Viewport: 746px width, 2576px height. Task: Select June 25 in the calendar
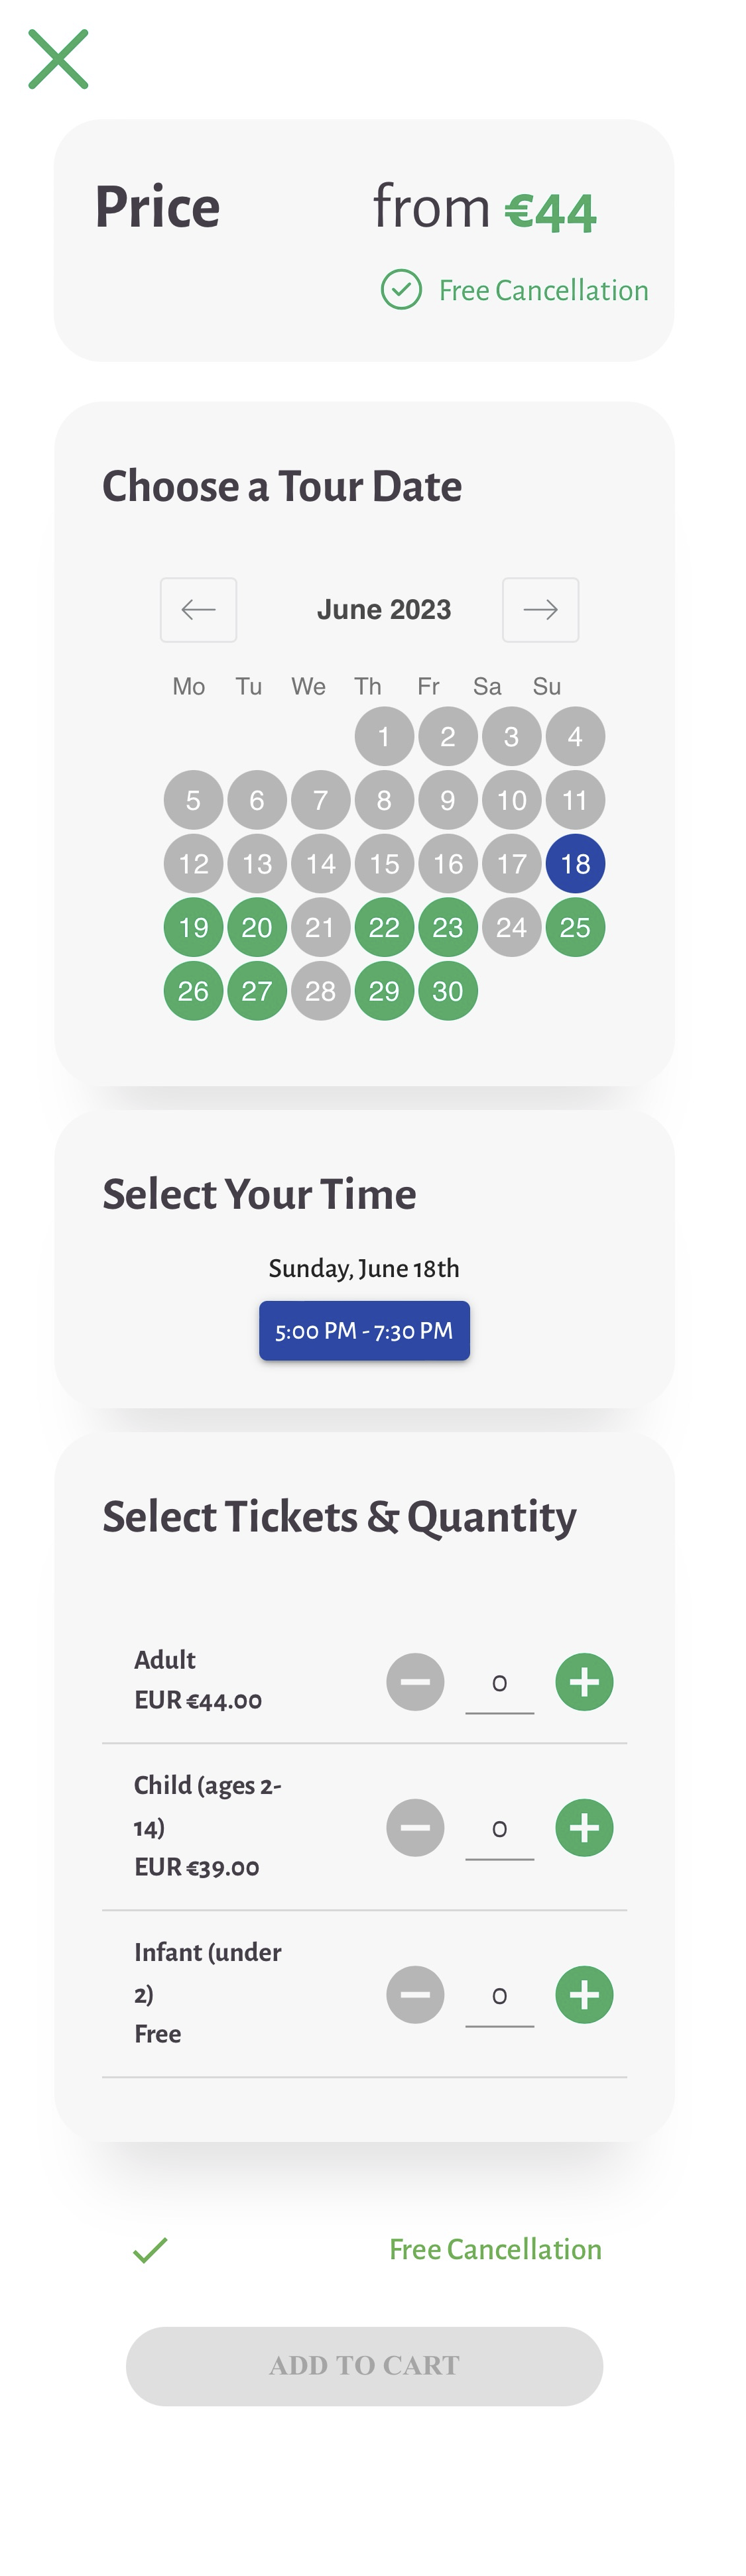click(575, 927)
